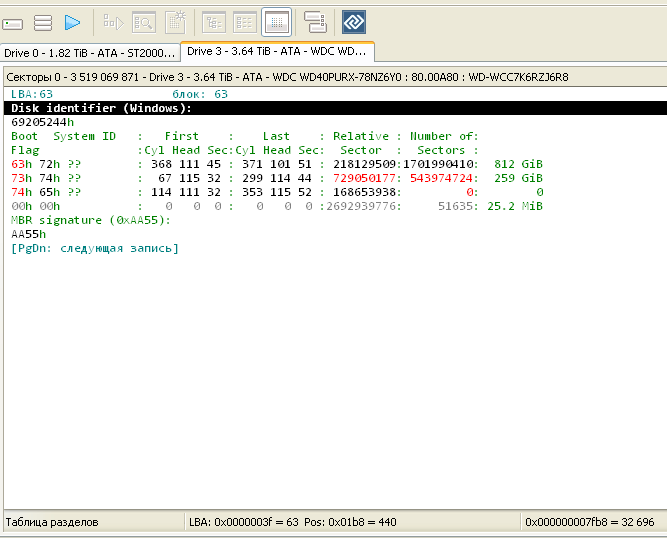This screenshot has height=538, width=667.
Task: Click the LBA:63 label
Action: pos(32,94)
